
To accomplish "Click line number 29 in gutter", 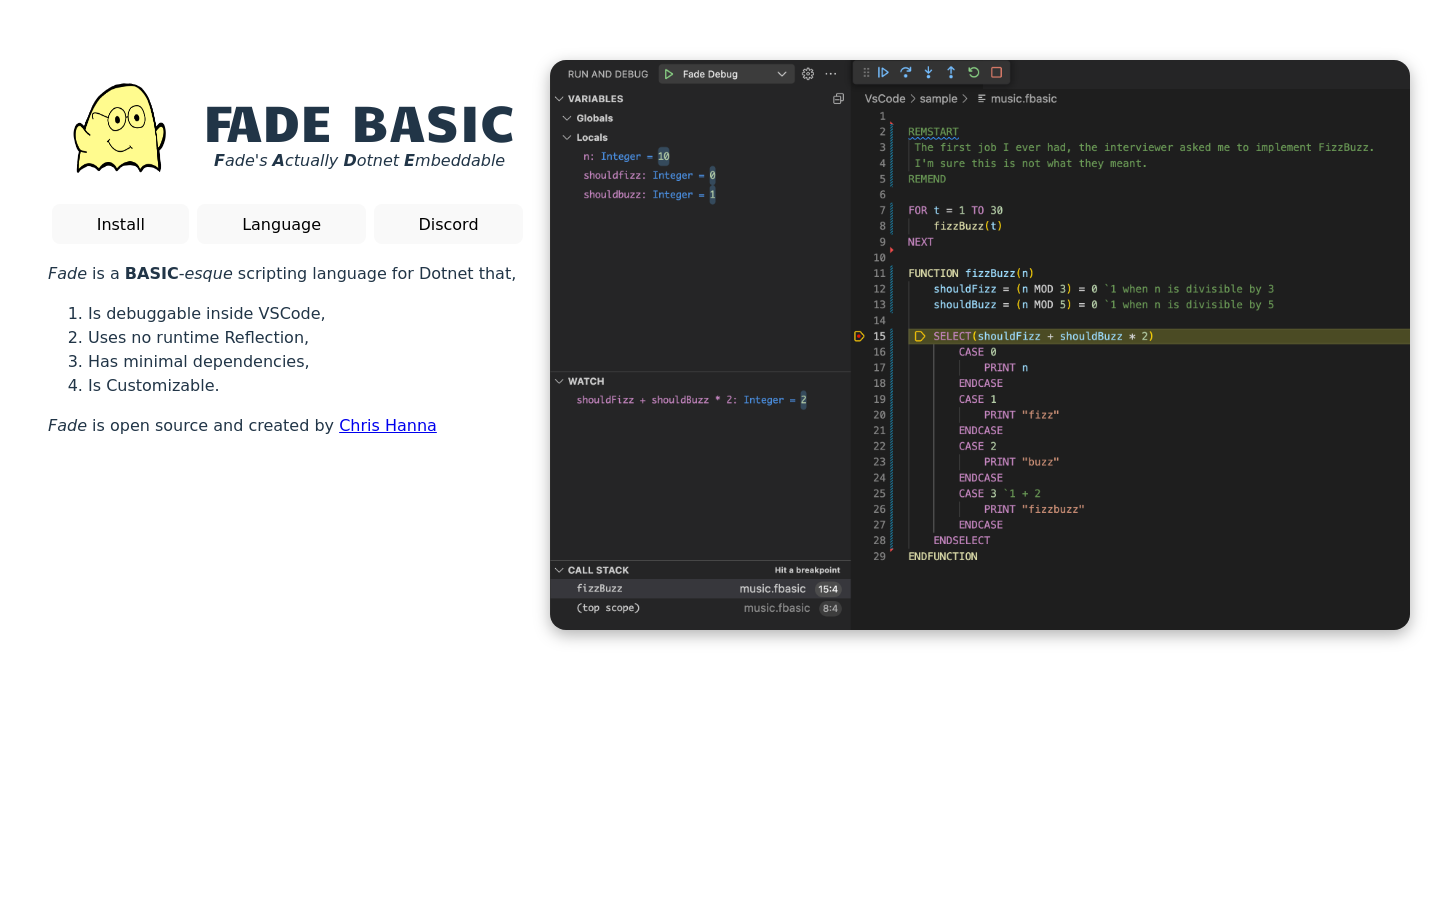I will coord(879,556).
